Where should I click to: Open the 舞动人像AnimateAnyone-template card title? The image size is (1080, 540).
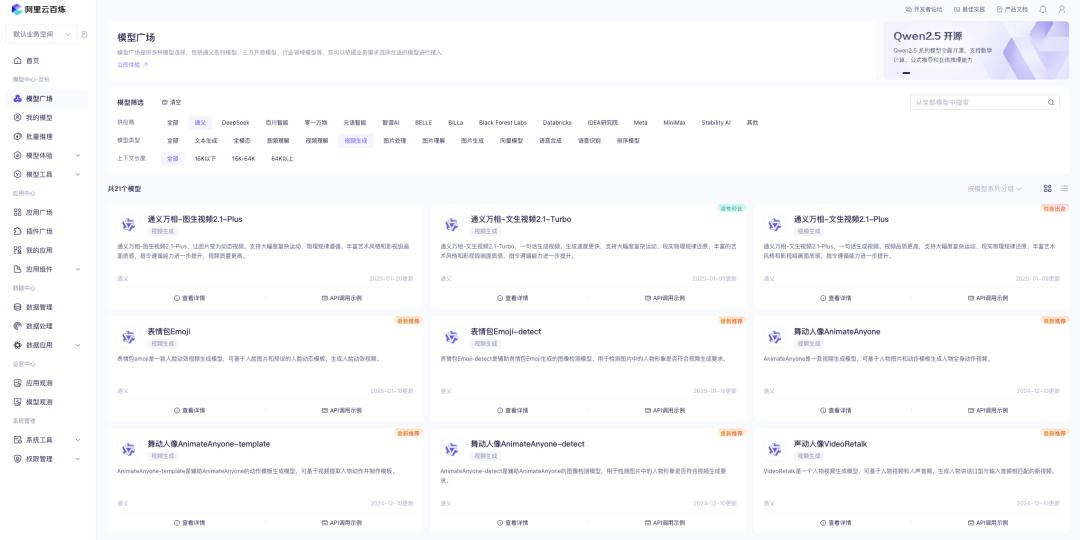[x=209, y=444]
